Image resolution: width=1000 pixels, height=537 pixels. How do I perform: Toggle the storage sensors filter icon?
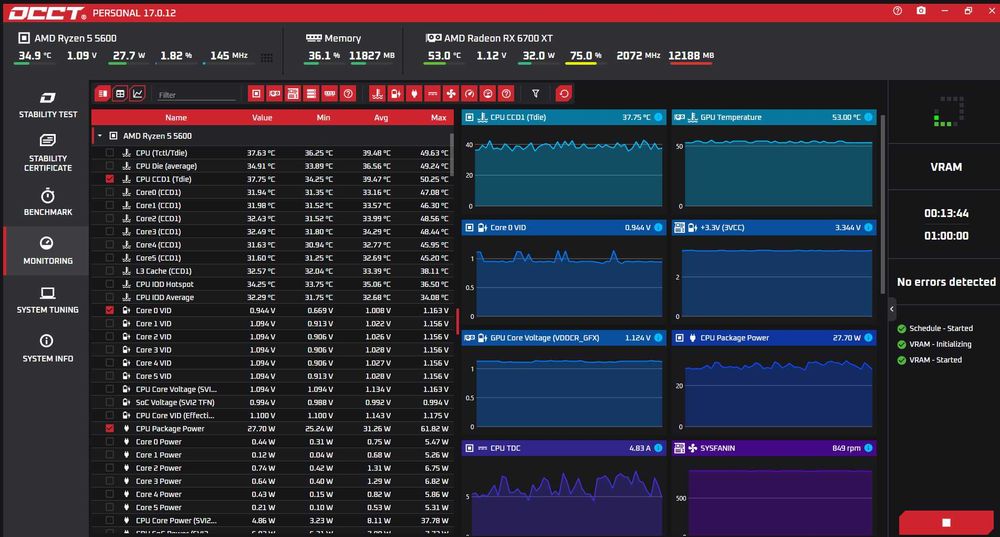coord(311,94)
